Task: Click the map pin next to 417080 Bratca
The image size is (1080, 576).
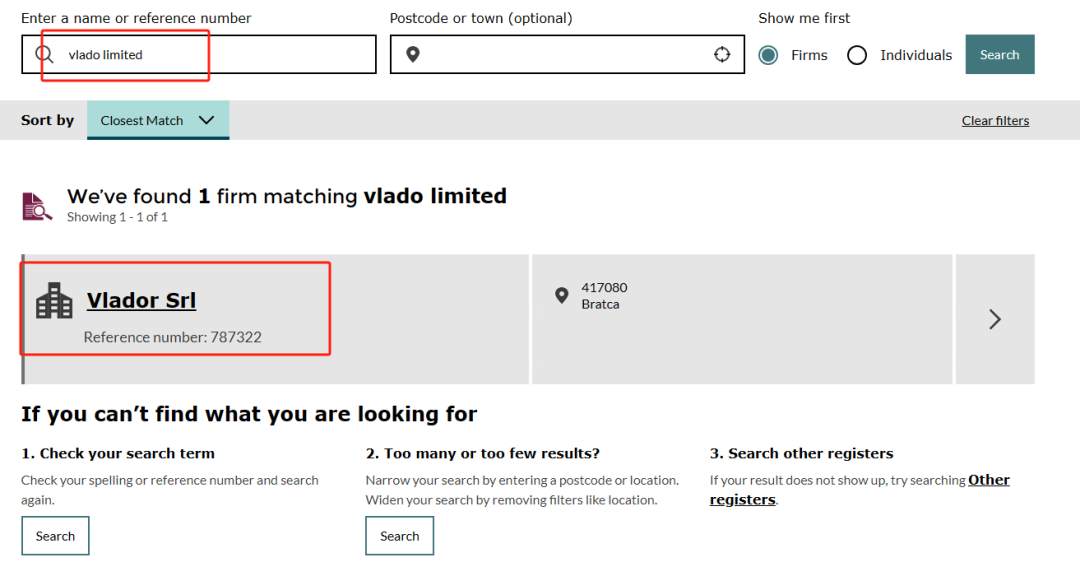Action: click(562, 295)
